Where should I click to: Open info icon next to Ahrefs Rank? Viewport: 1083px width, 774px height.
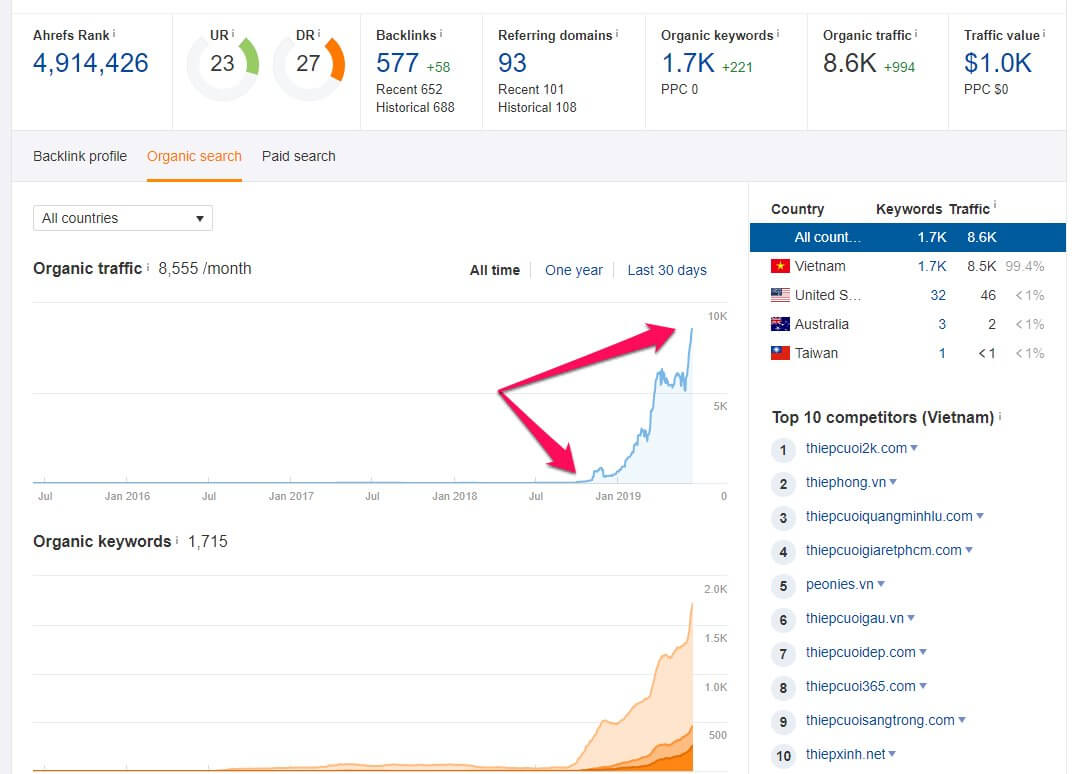[114, 32]
